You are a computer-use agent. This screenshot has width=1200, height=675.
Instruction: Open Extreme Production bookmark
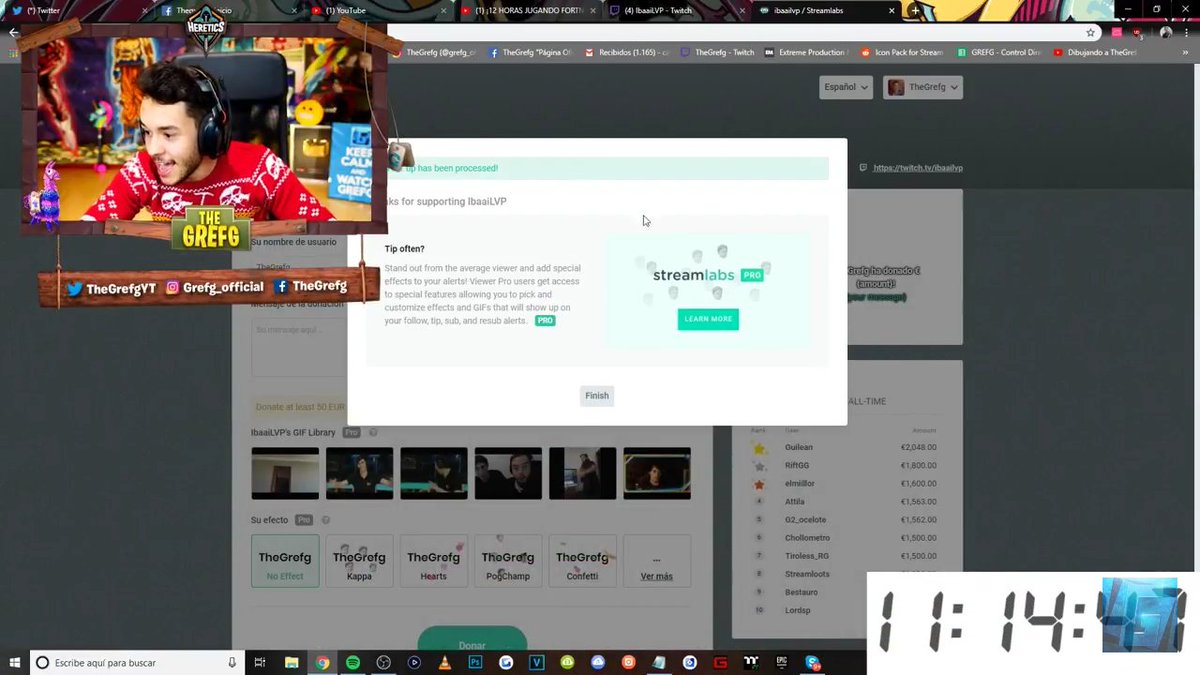805,52
